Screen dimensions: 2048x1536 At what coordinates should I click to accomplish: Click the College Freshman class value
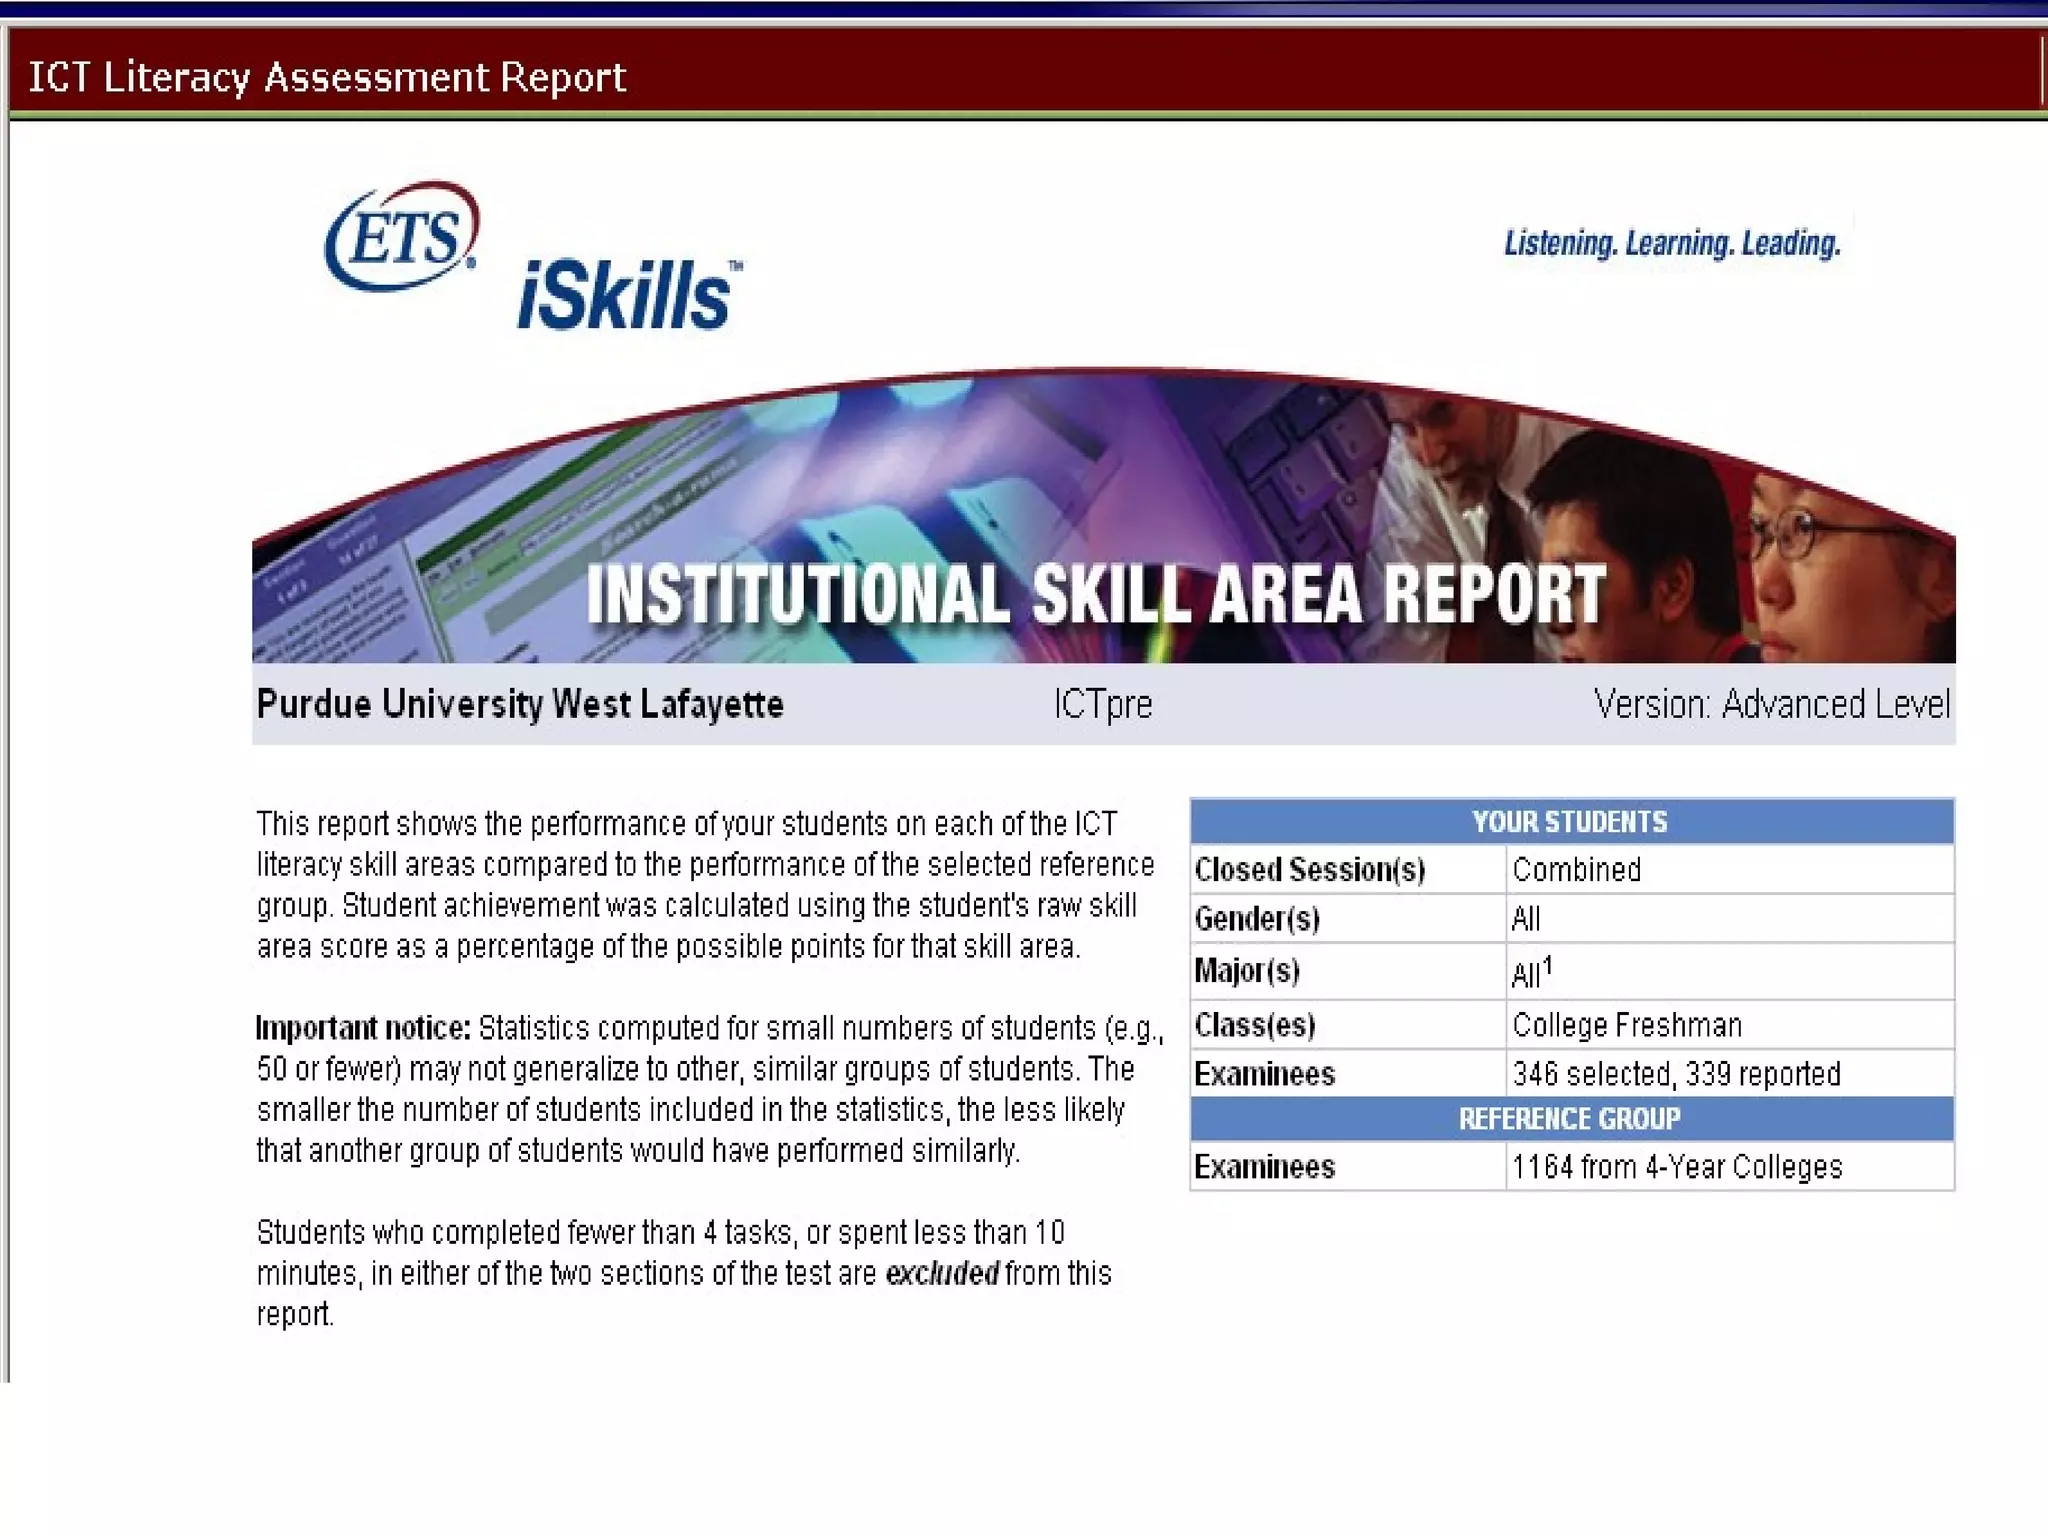click(x=1626, y=1025)
